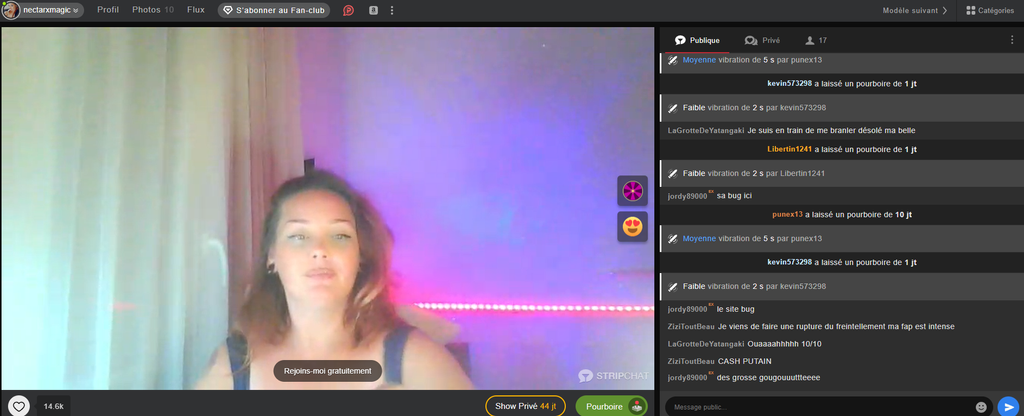Screen dimensions: 1024x416
Task: Click the orange username Libertin1241 in tip notice
Action: click(x=790, y=150)
